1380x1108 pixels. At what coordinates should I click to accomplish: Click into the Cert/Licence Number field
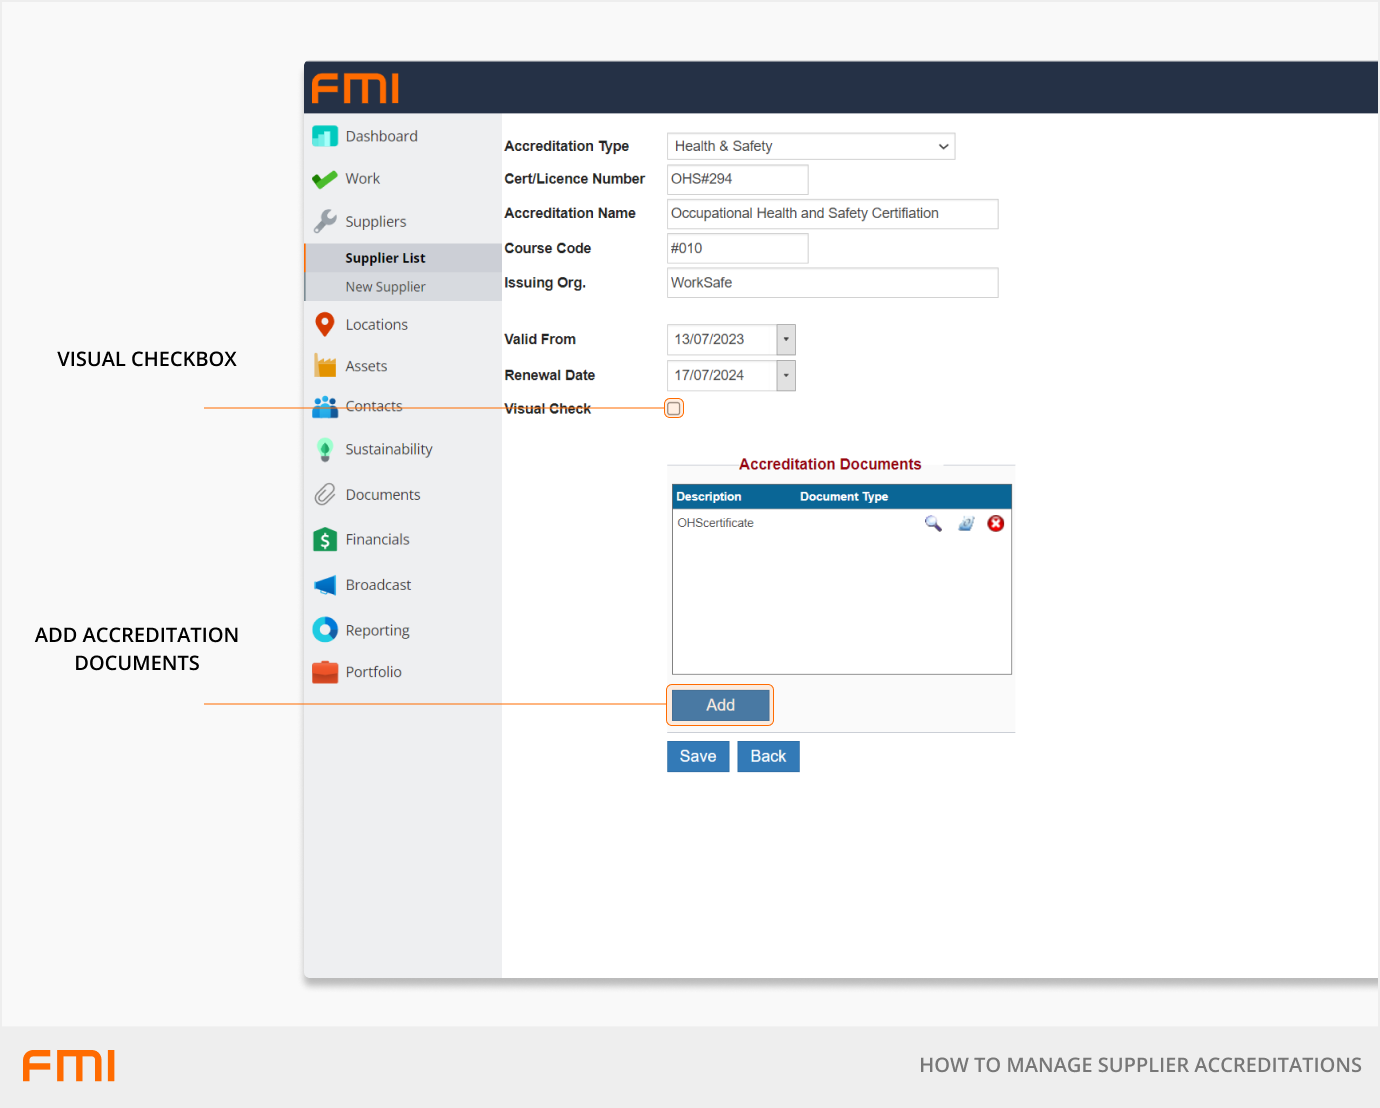[x=737, y=179]
